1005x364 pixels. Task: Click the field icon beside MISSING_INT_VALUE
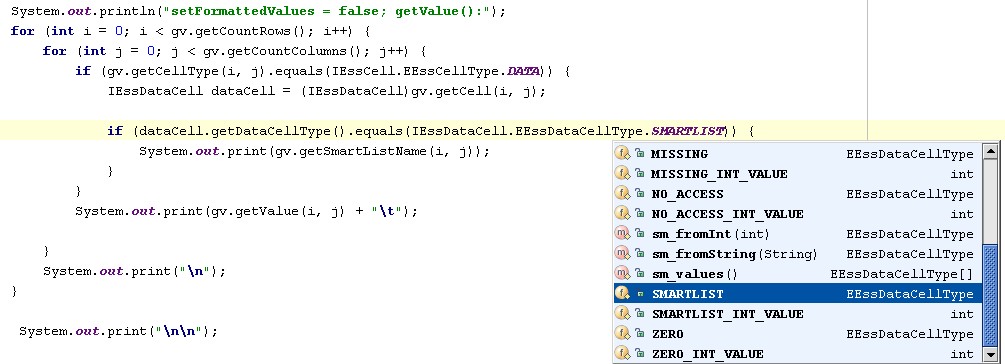[622, 174]
